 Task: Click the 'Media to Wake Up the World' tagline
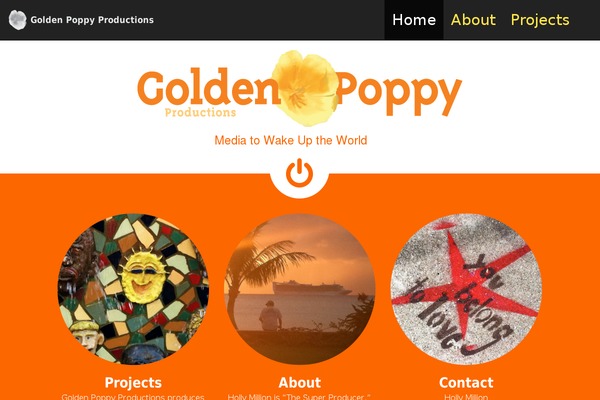(x=291, y=140)
